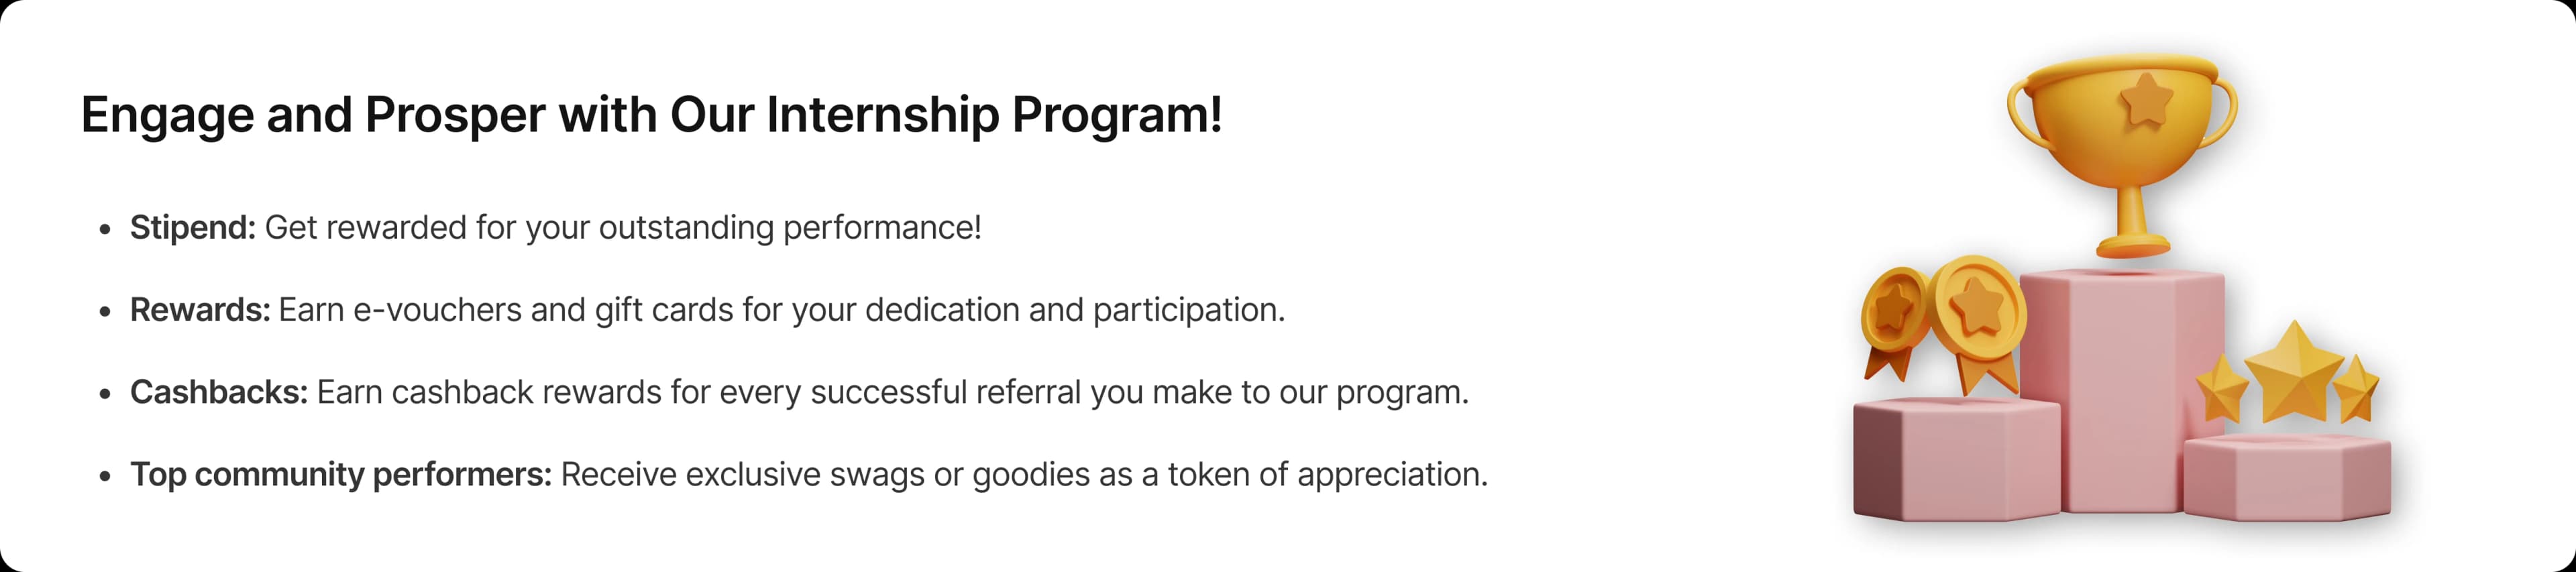The image size is (2576, 572).
Task: Click the successful referral sentence
Action: coord(893,393)
